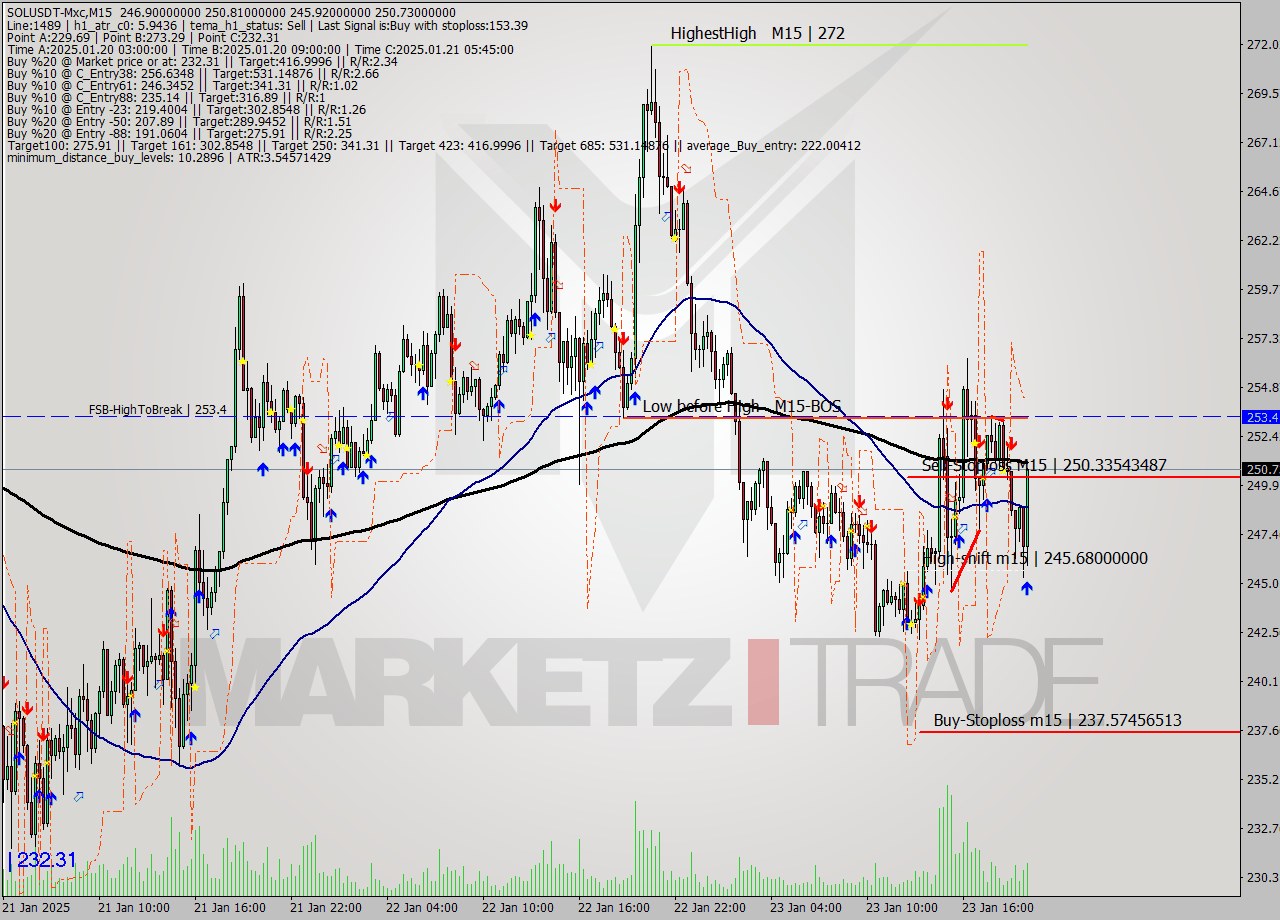1280x920 pixels.
Task: Click the blue buy arrow below the latest candle
Action: (x=1026, y=588)
